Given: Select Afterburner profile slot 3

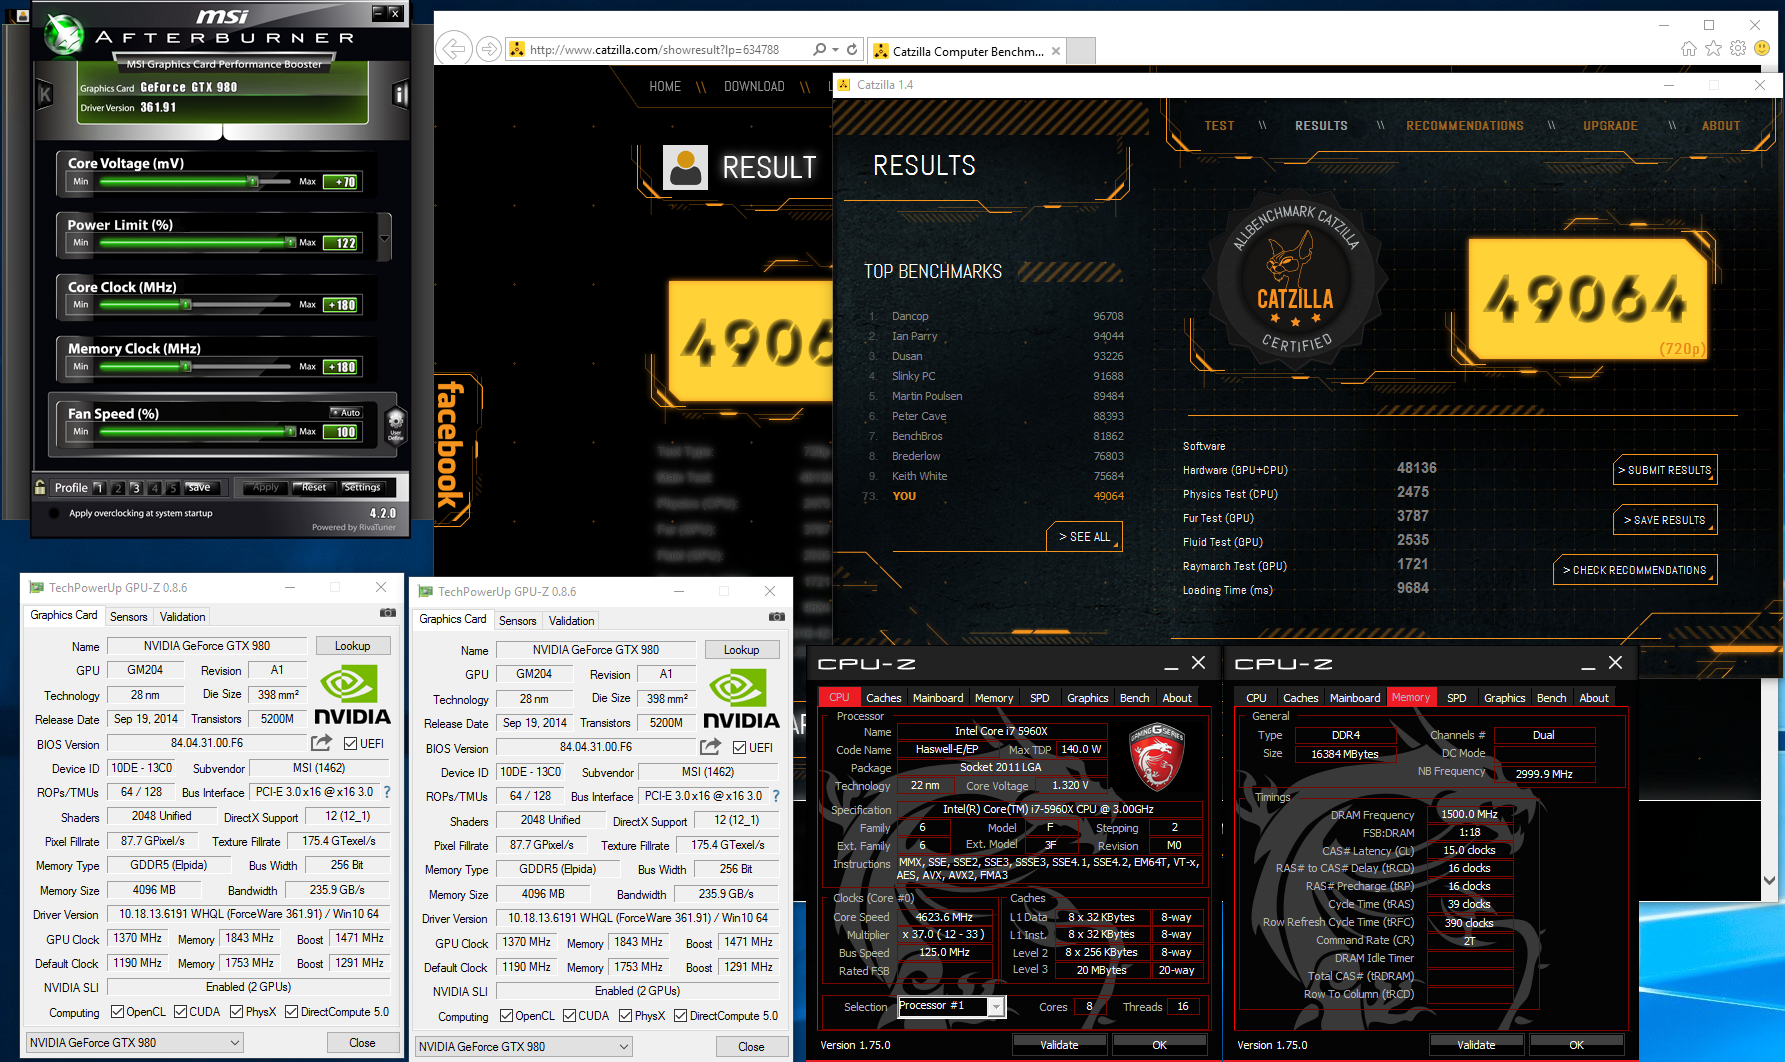Looking at the screenshot, I should (x=136, y=488).
